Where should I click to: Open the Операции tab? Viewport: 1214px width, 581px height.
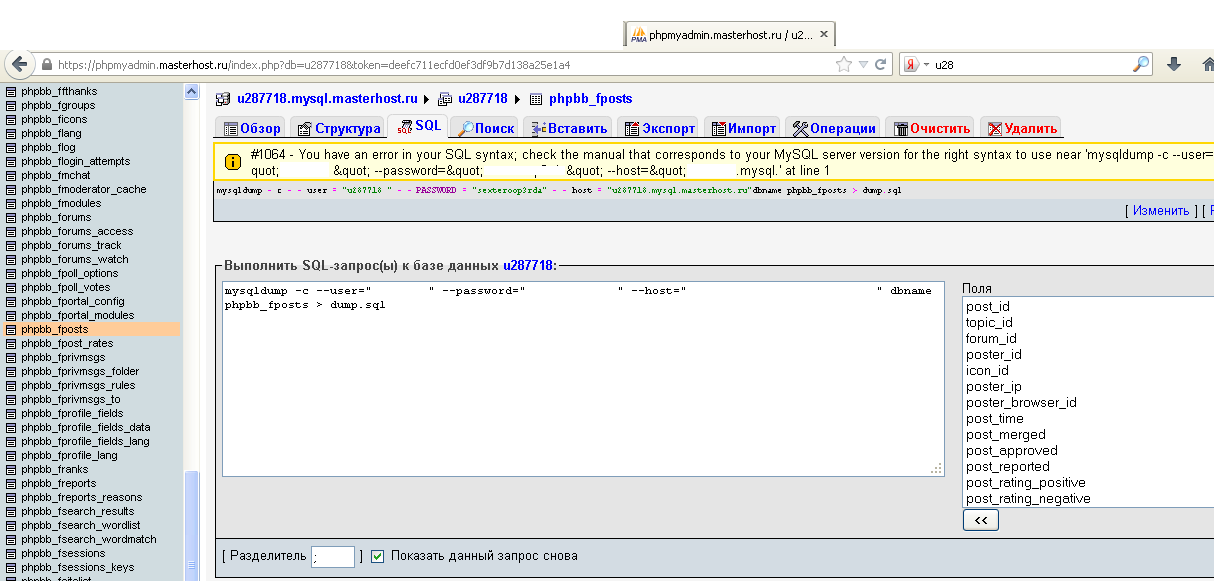(x=833, y=128)
